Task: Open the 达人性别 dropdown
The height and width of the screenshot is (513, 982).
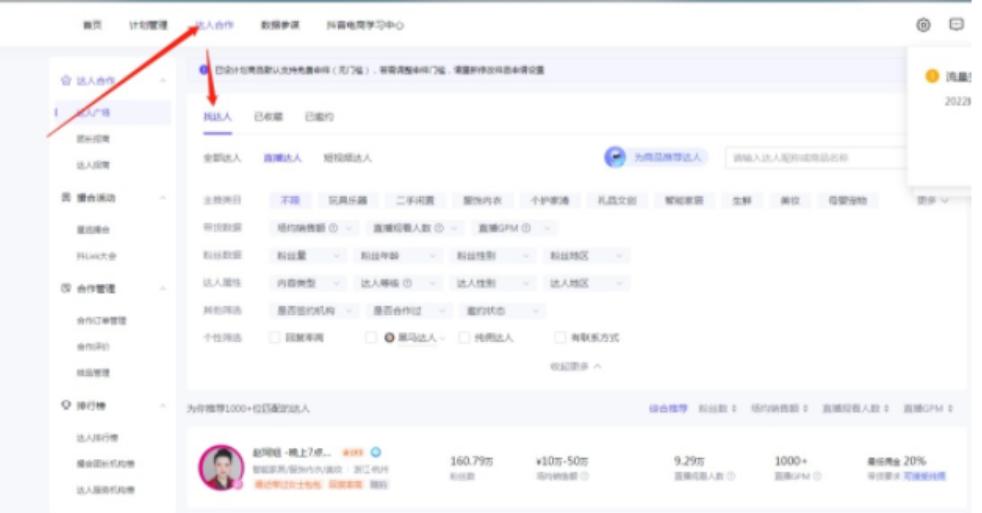Action: [493, 283]
